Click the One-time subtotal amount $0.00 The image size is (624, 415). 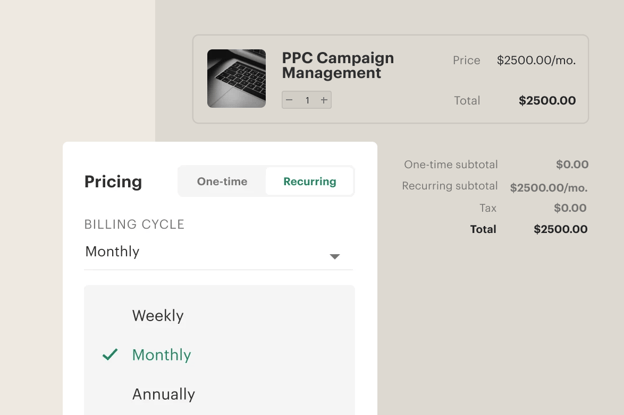pyautogui.click(x=572, y=165)
